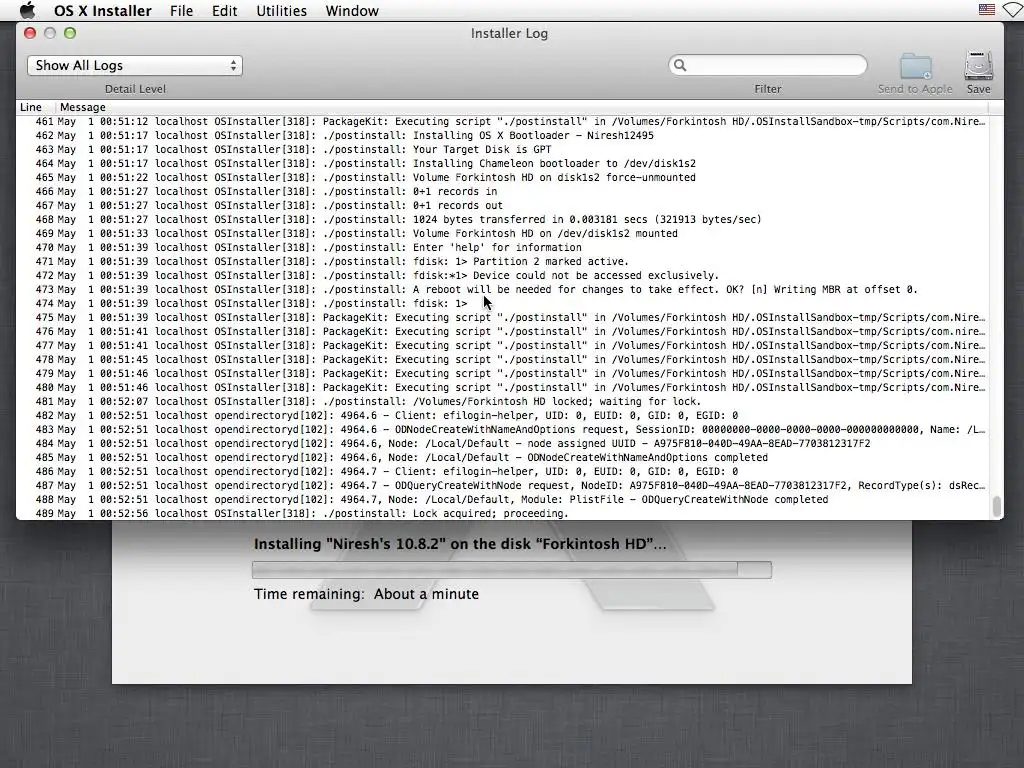Open the Window menu
1024x768 pixels.
point(352,10)
